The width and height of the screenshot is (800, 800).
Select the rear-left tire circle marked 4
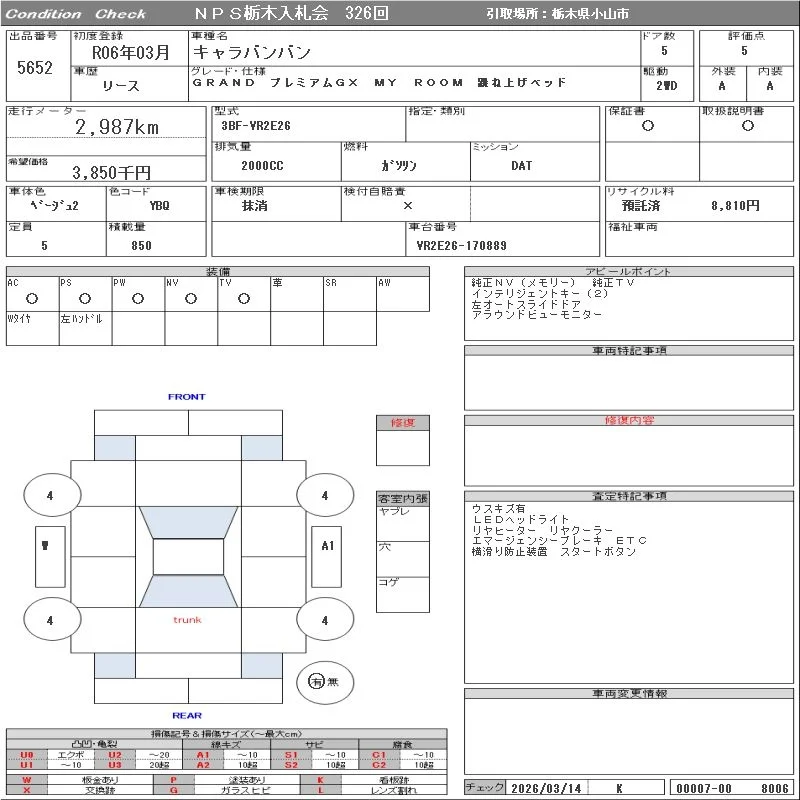coord(52,619)
